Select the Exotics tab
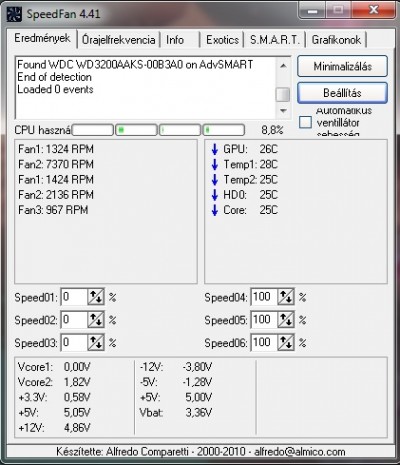 point(222,40)
